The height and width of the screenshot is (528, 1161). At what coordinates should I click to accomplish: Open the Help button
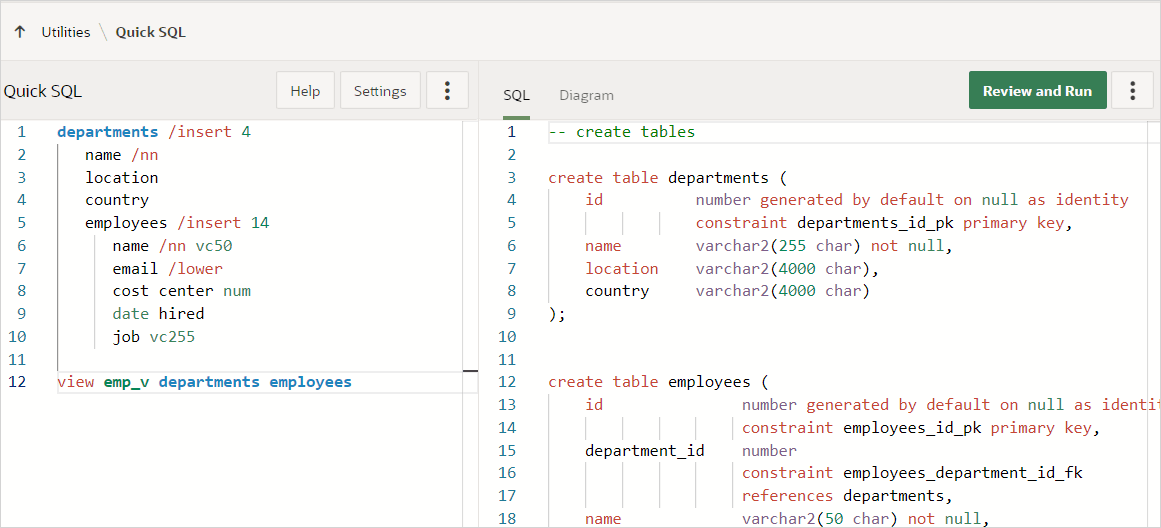tap(305, 90)
